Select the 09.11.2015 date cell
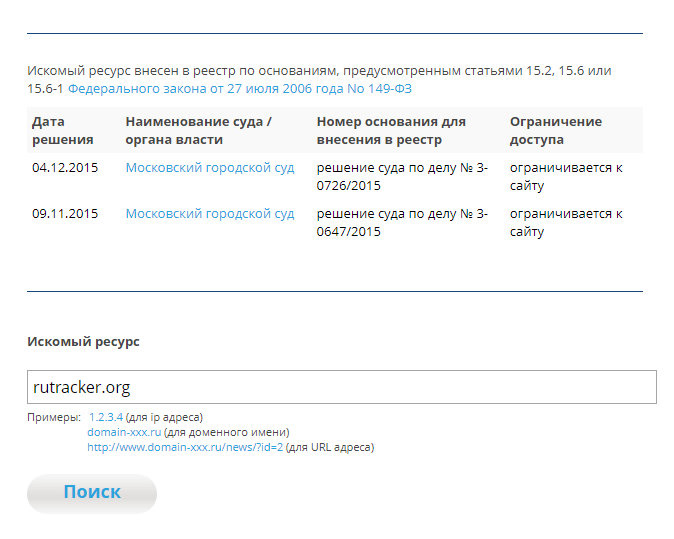 (x=65, y=214)
